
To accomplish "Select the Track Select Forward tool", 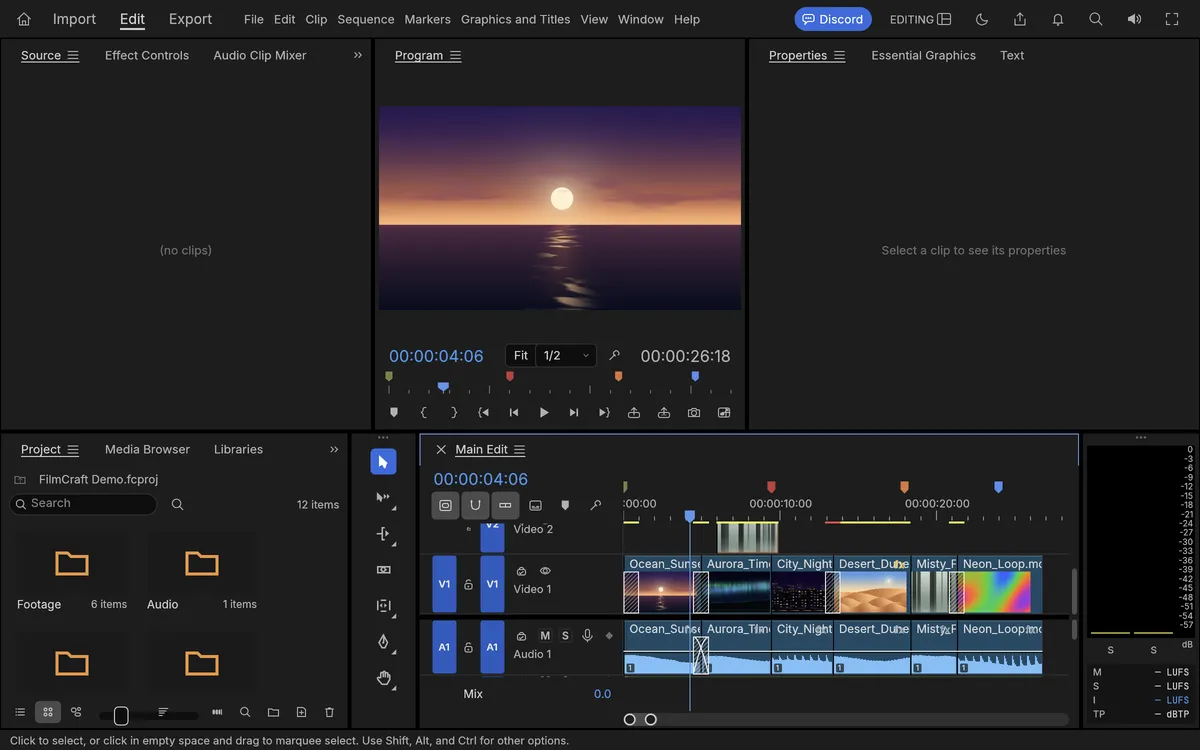I will [x=383, y=497].
